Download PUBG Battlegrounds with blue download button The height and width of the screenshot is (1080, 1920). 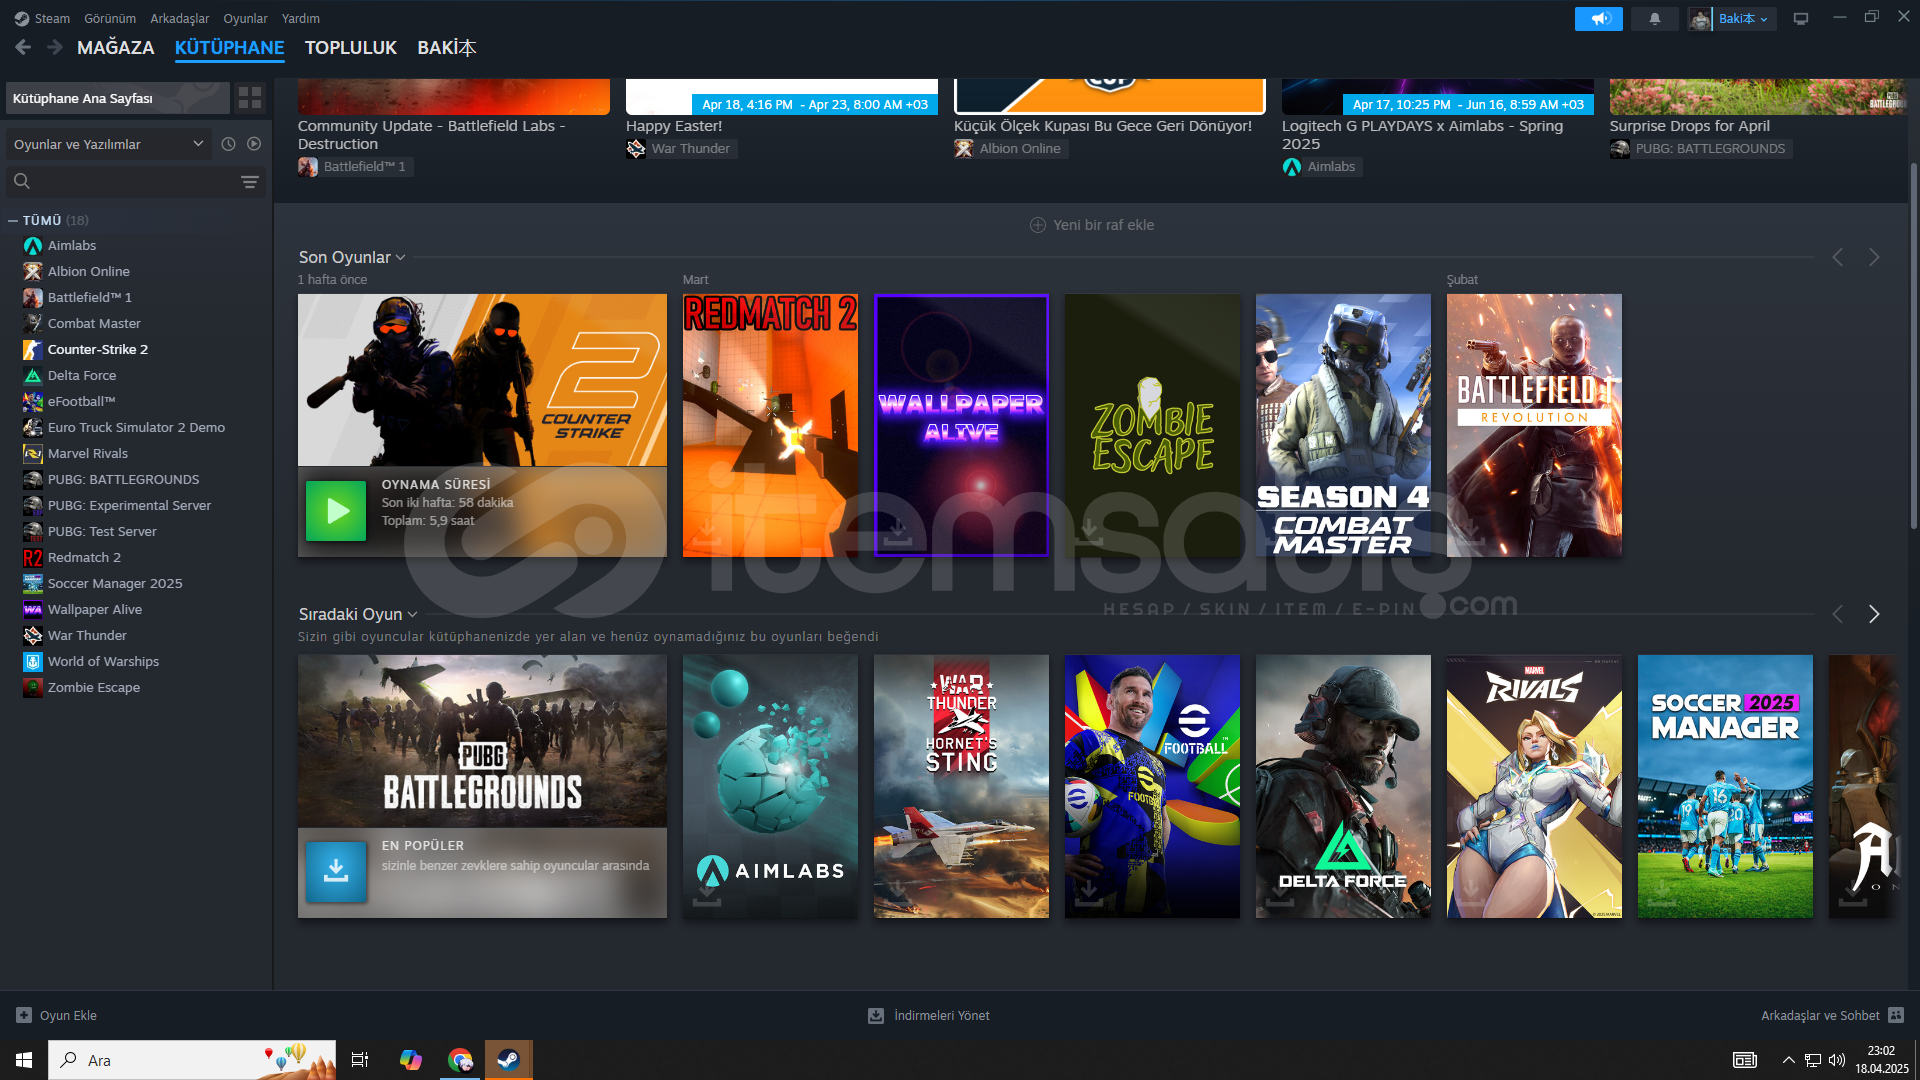[x=336, y=871]
